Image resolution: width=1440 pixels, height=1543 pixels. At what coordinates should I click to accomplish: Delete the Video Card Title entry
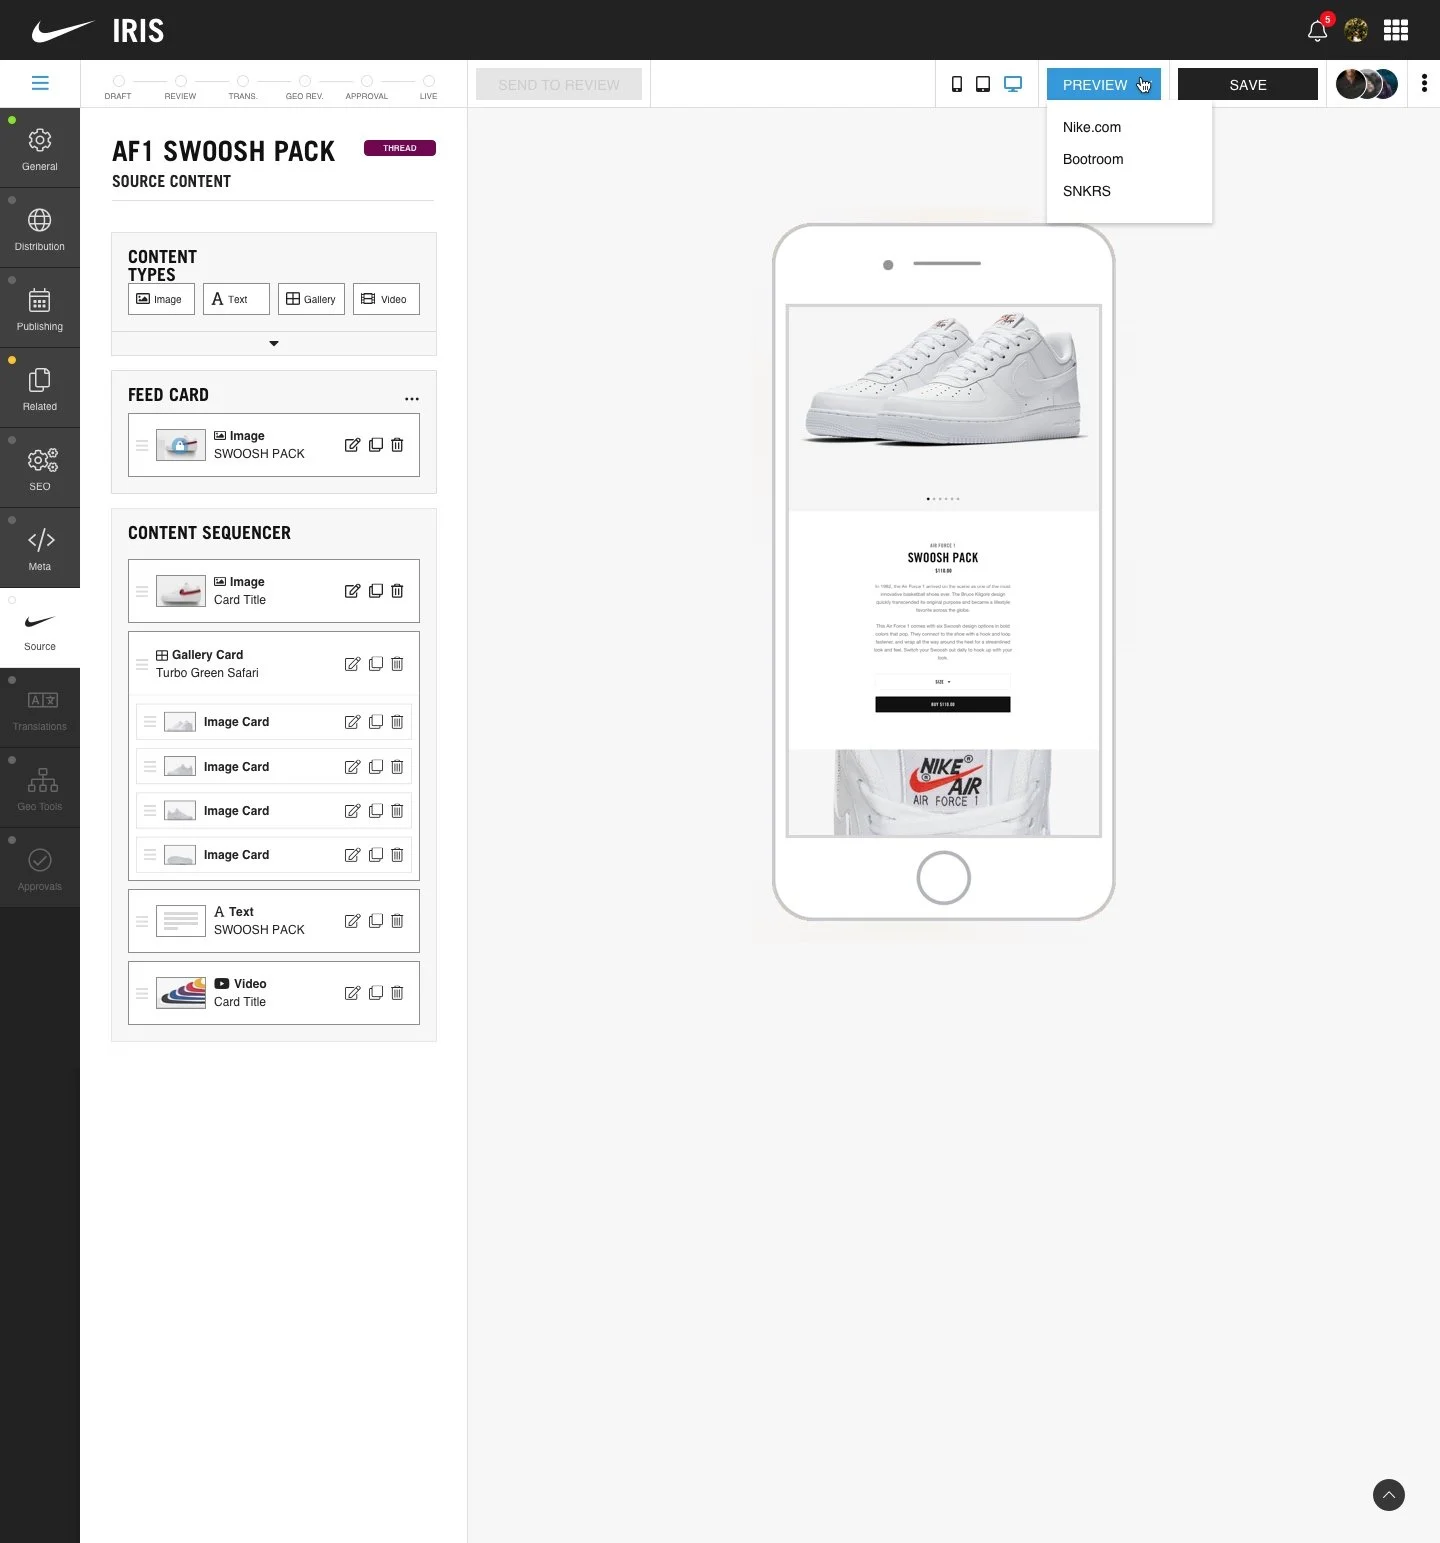(397, 993)
